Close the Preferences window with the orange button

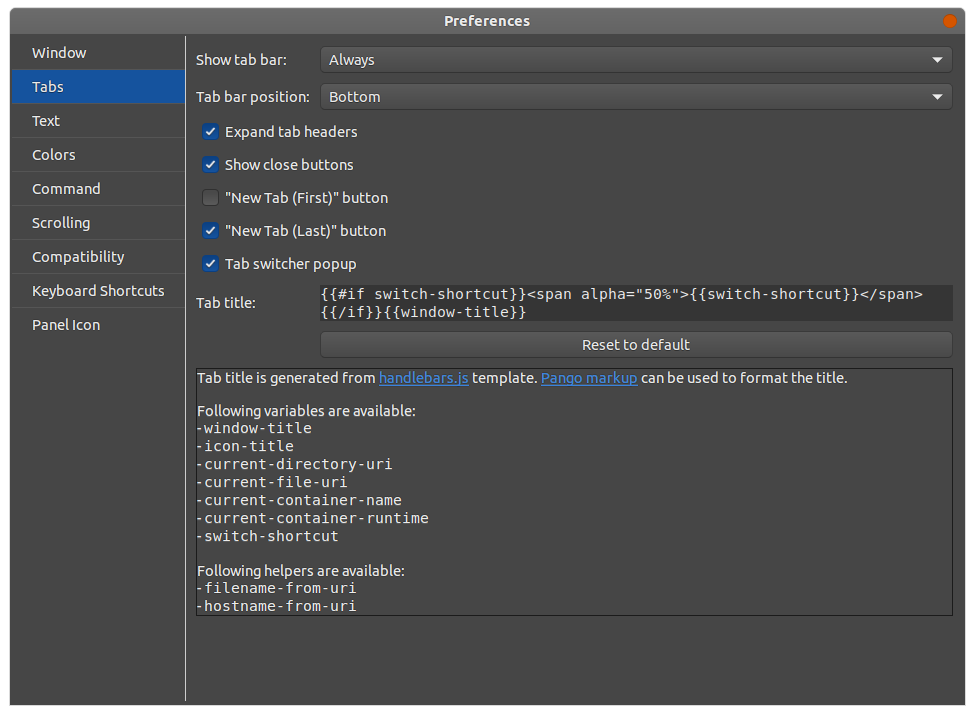950,21
